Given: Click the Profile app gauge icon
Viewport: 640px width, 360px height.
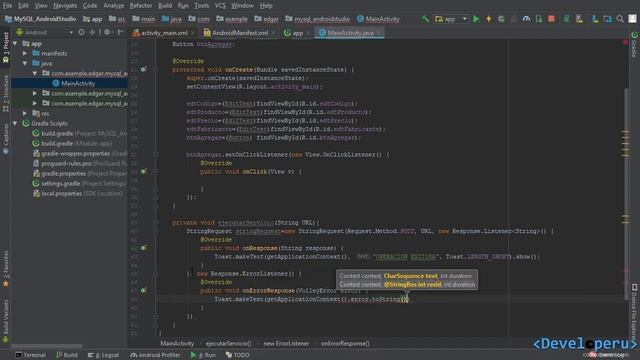Looking at the screenshot, I should pyautogui.click(x=526, y=19).
